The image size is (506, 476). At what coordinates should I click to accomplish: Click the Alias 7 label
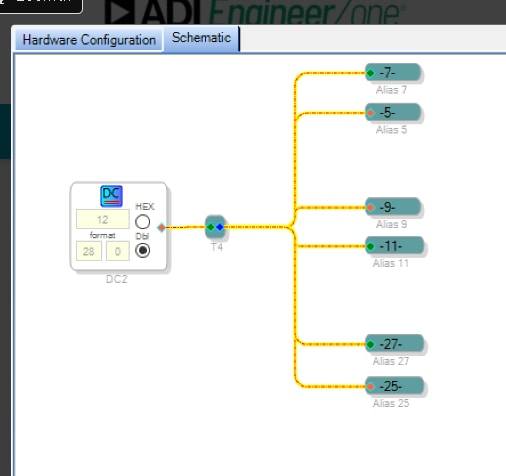391,90
